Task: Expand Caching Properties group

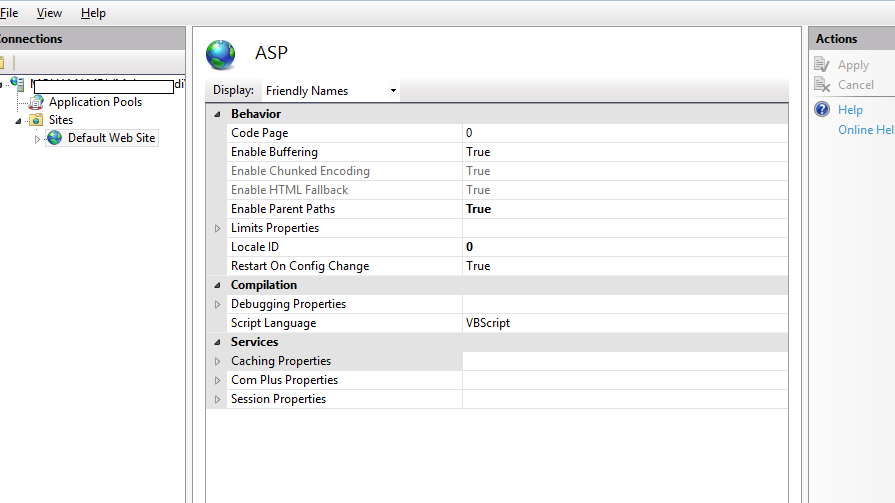Action: point(217,361)
